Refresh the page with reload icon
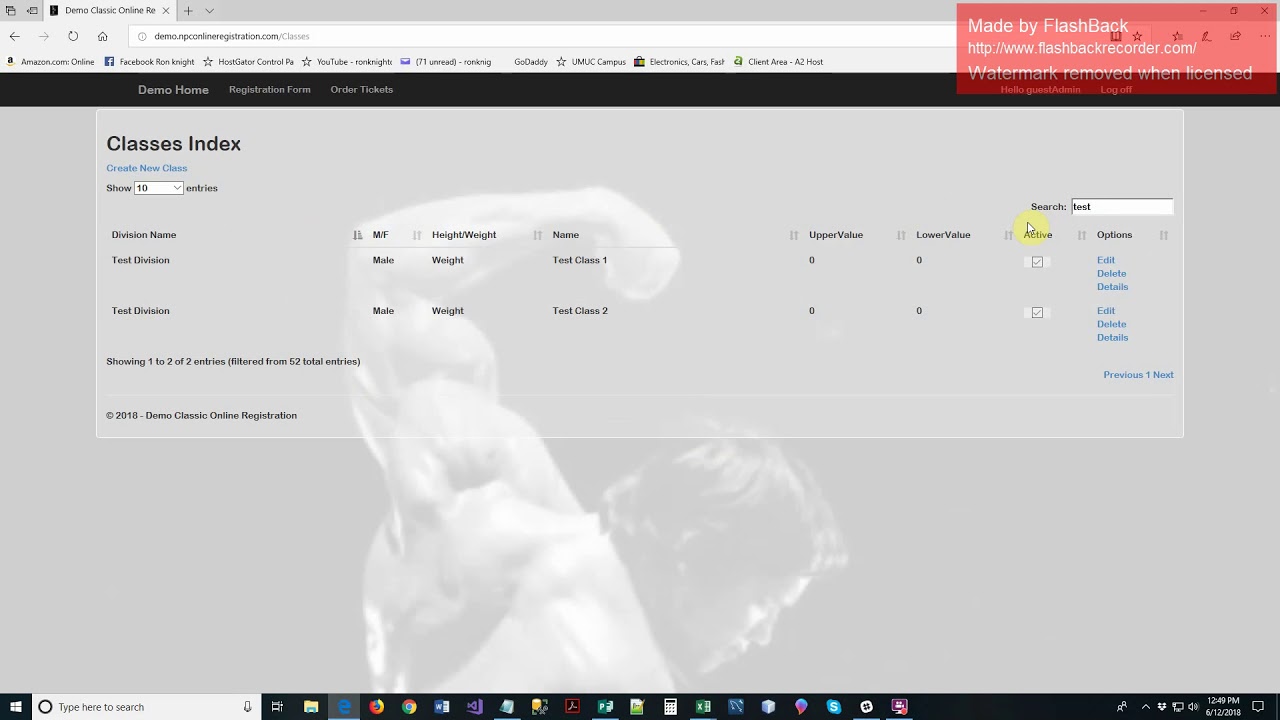The image size is (1280, 720). 73,36
